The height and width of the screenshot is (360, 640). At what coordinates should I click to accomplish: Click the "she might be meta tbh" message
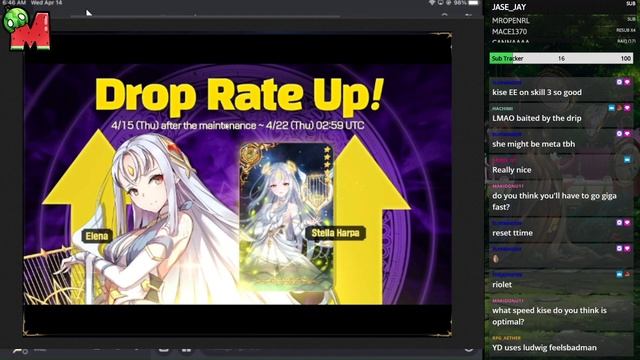533,144
